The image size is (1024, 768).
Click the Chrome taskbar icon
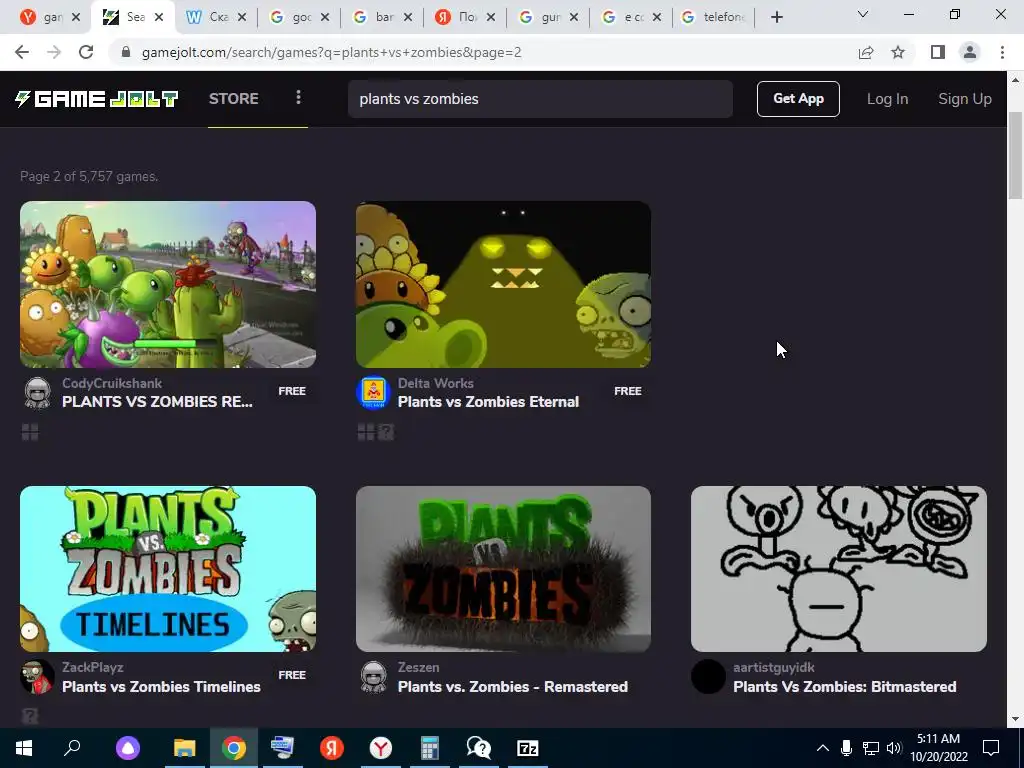tap(234, 748)
